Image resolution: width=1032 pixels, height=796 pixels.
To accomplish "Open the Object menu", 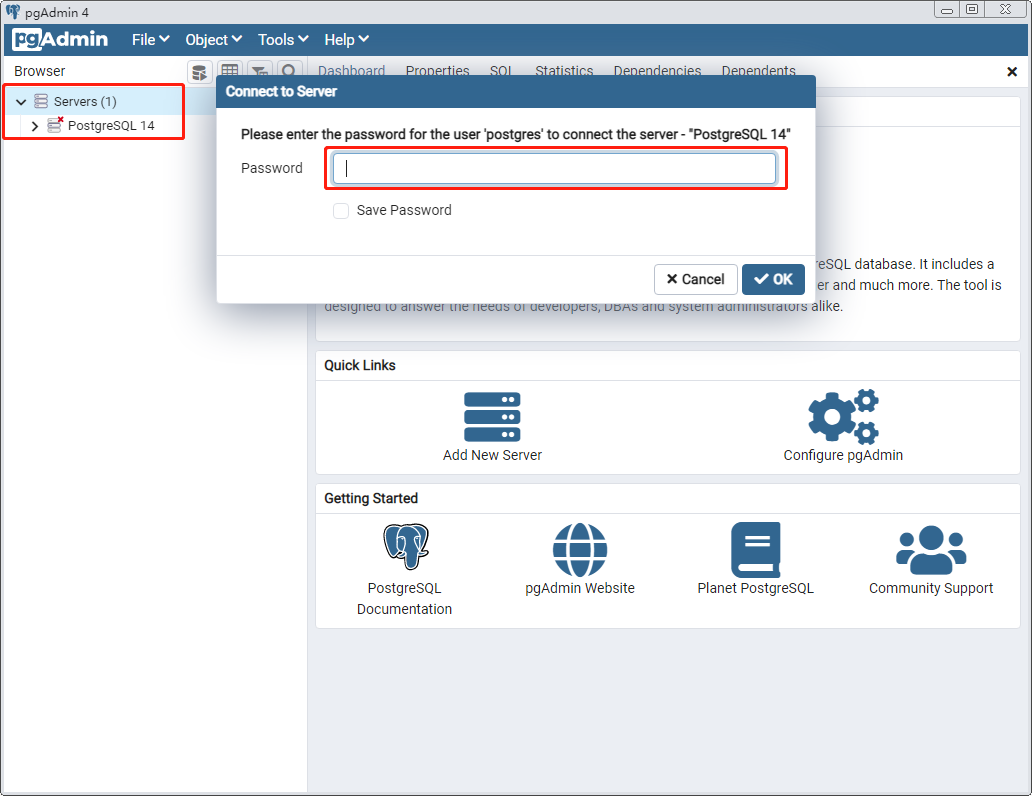I will [x=213, y=40].
